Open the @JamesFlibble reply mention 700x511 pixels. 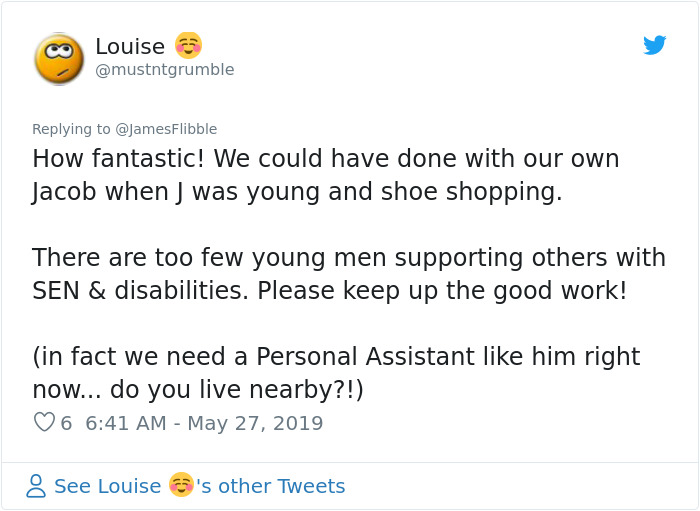(166, 129)
